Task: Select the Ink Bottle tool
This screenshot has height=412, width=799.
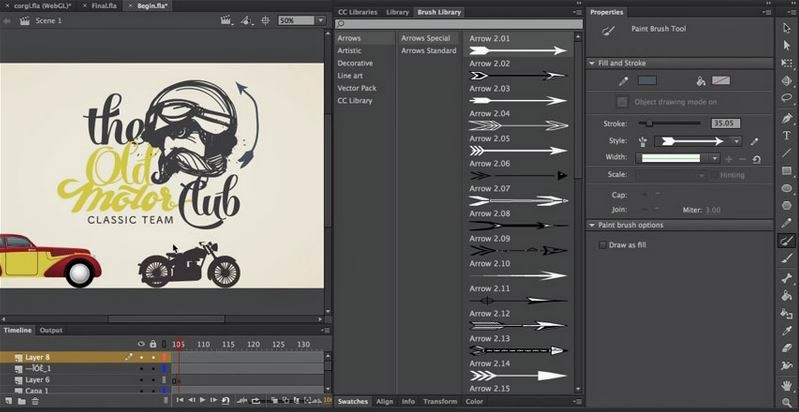Action: tap(787, 313)
